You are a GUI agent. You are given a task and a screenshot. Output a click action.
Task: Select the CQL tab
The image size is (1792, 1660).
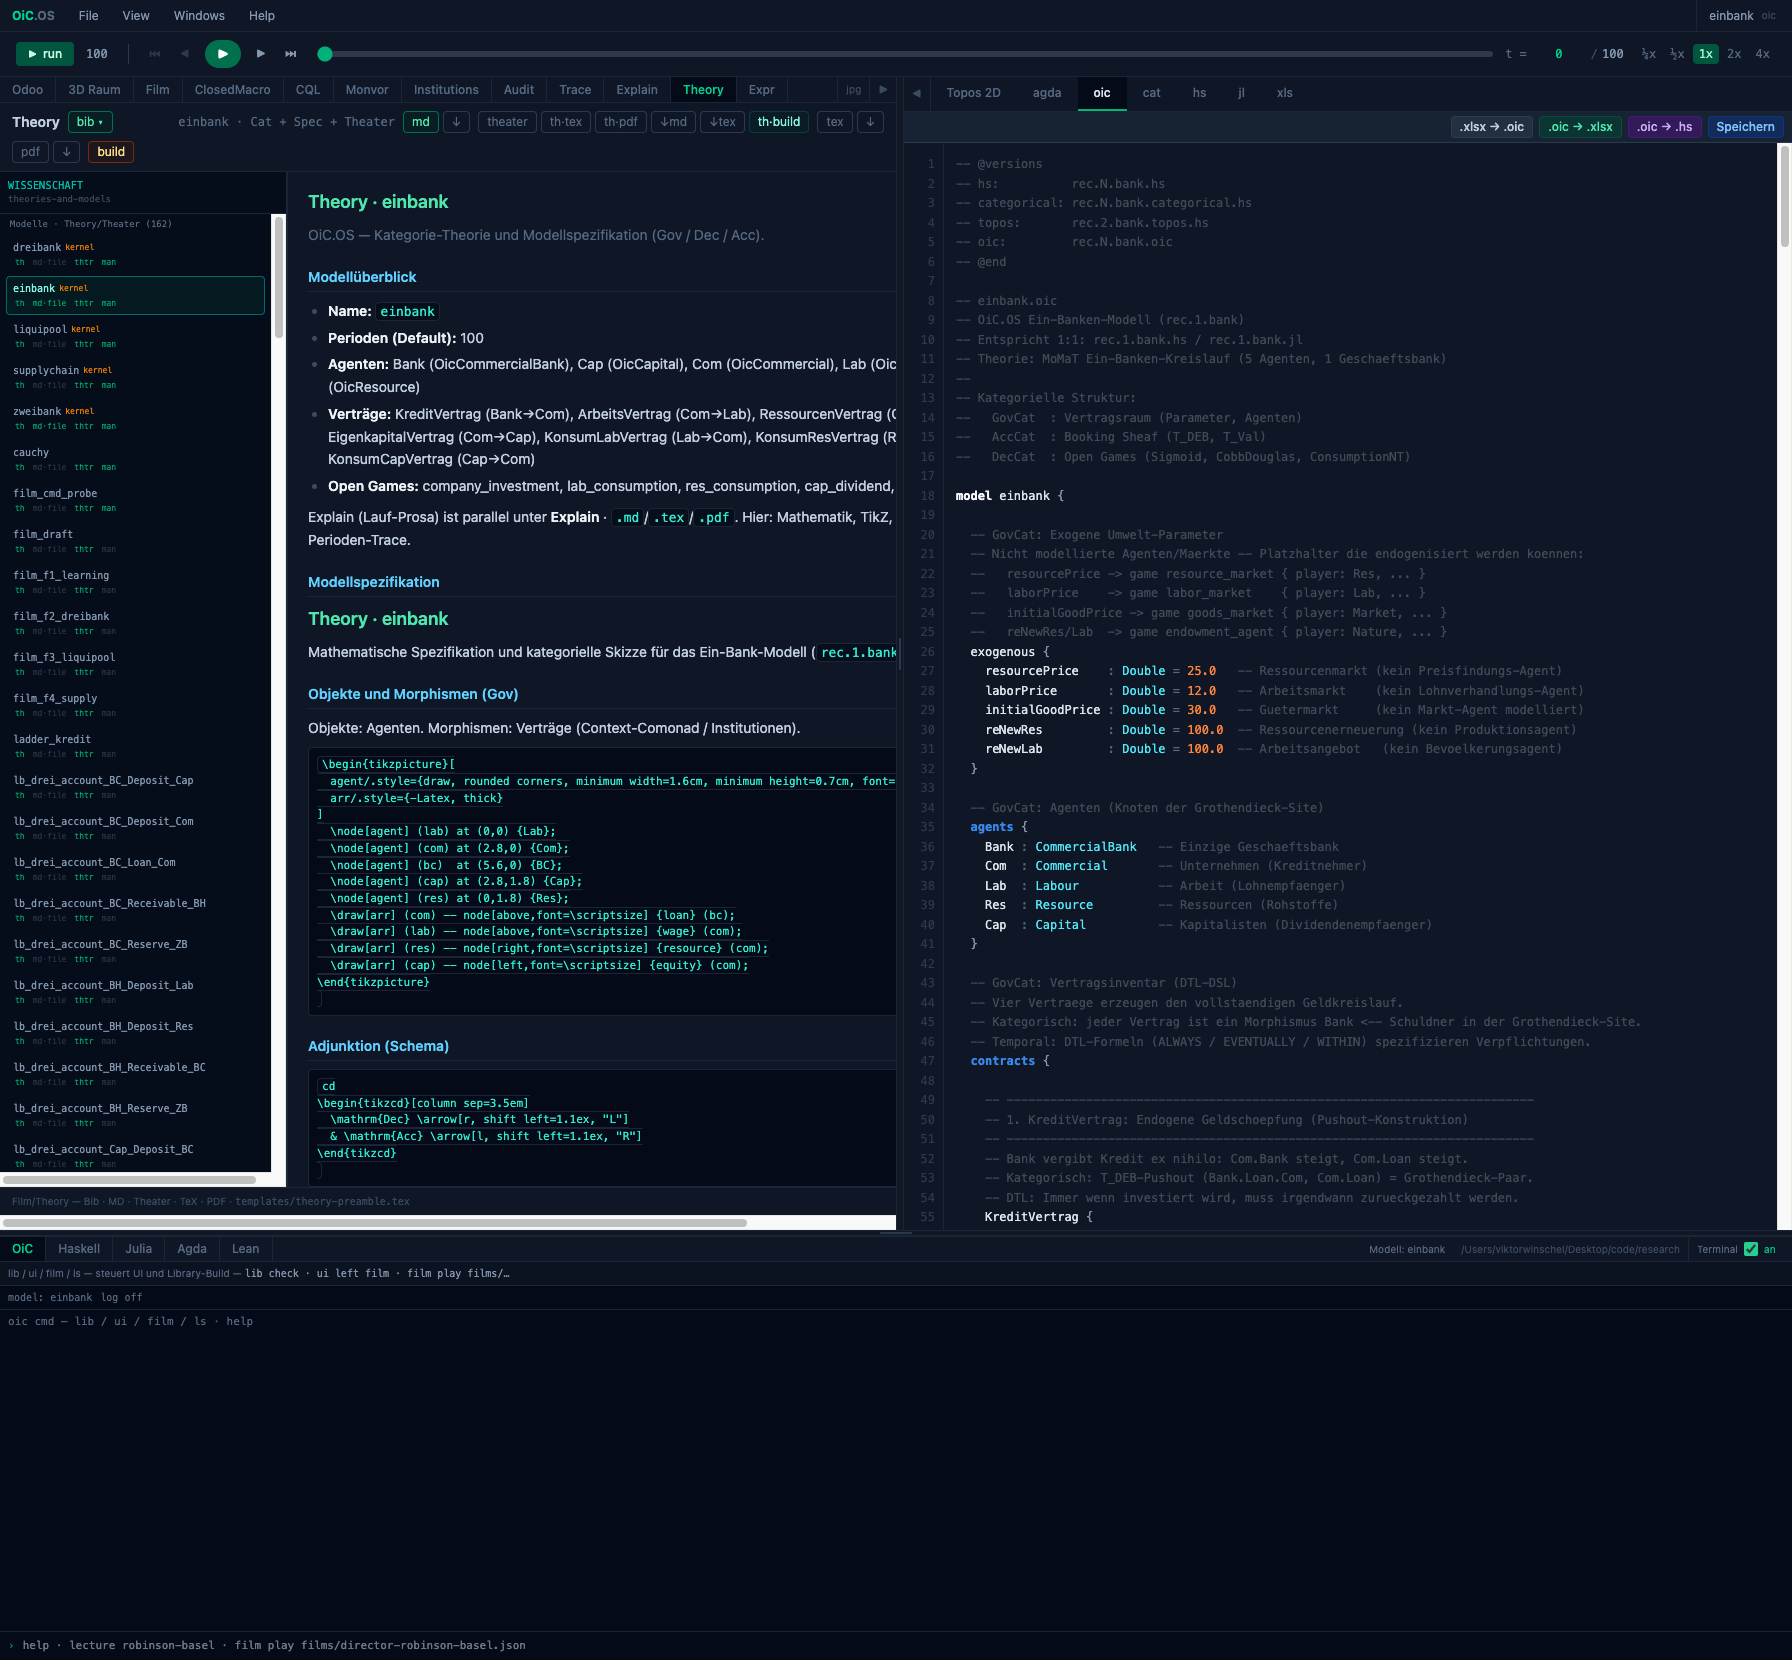pyautogui.click(x=308, y=90)
